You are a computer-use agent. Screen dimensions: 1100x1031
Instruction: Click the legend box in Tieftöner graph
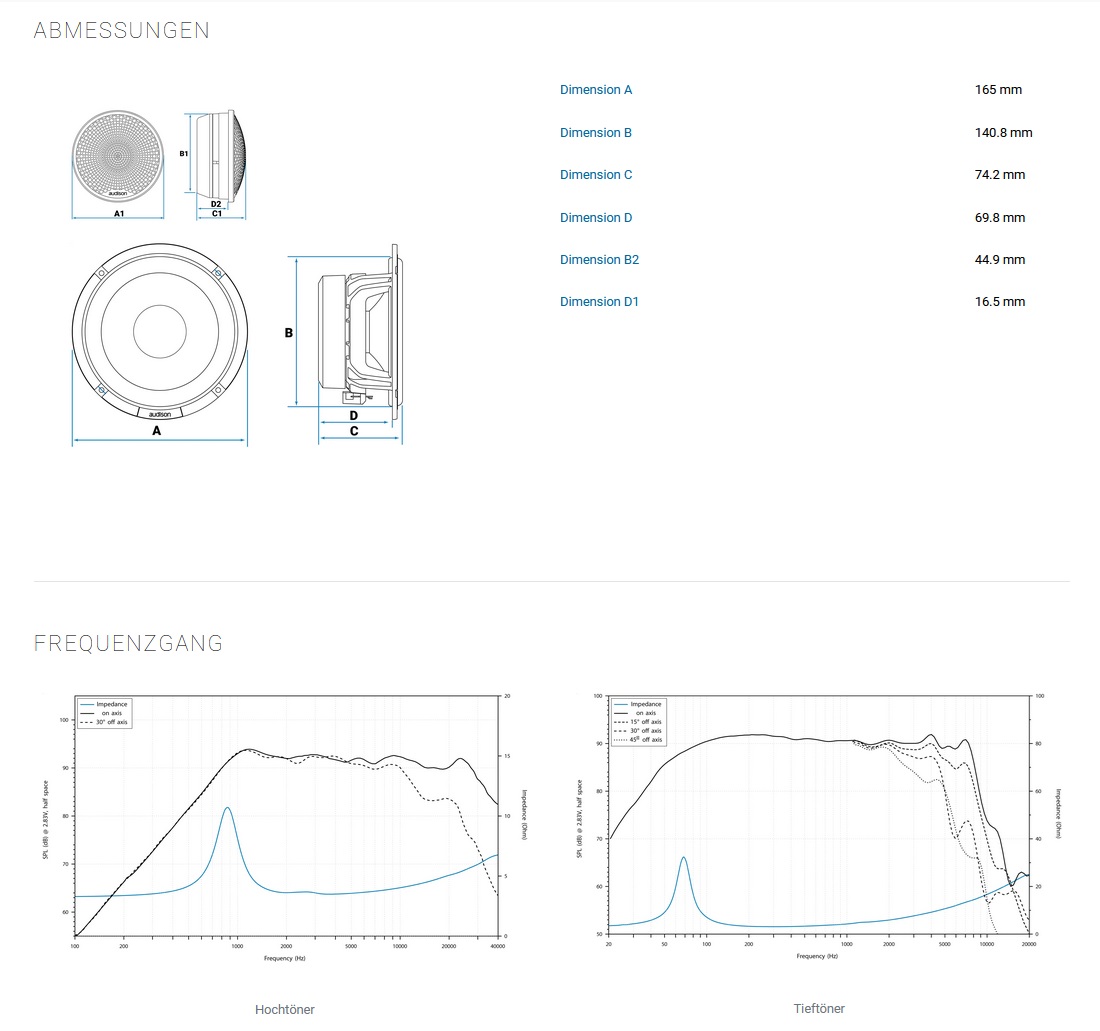point(638,722)
